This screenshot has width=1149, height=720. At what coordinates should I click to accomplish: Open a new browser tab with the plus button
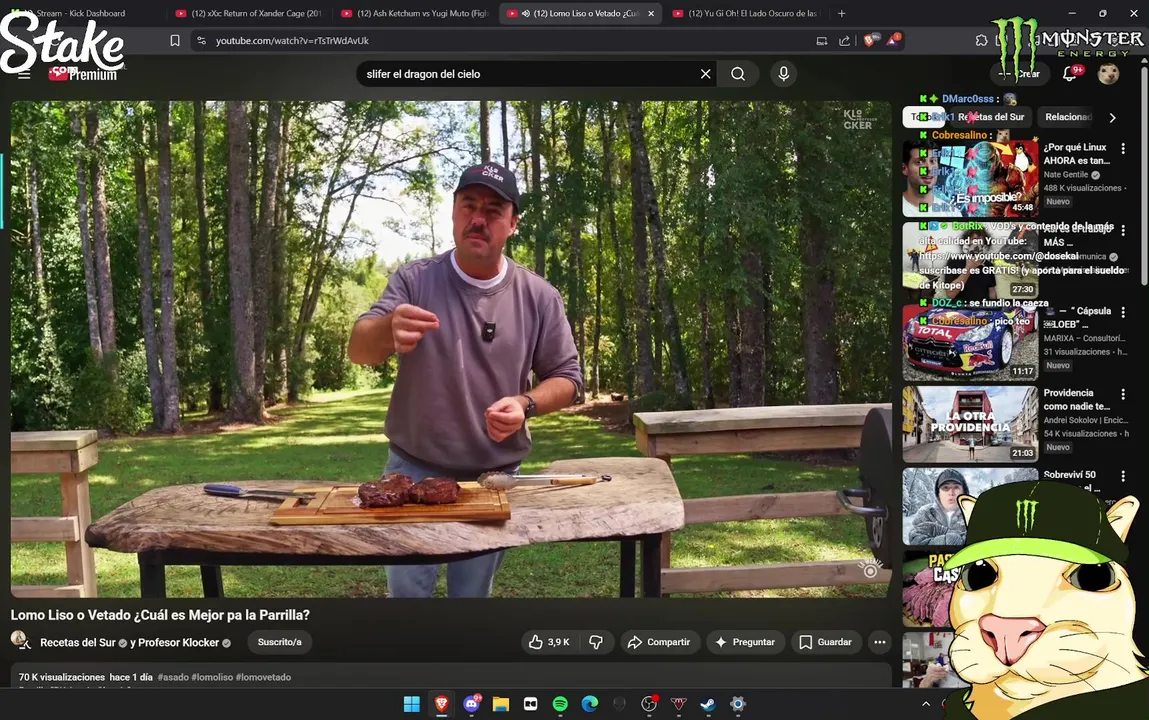pyautogui.click(x=841, y=13)
